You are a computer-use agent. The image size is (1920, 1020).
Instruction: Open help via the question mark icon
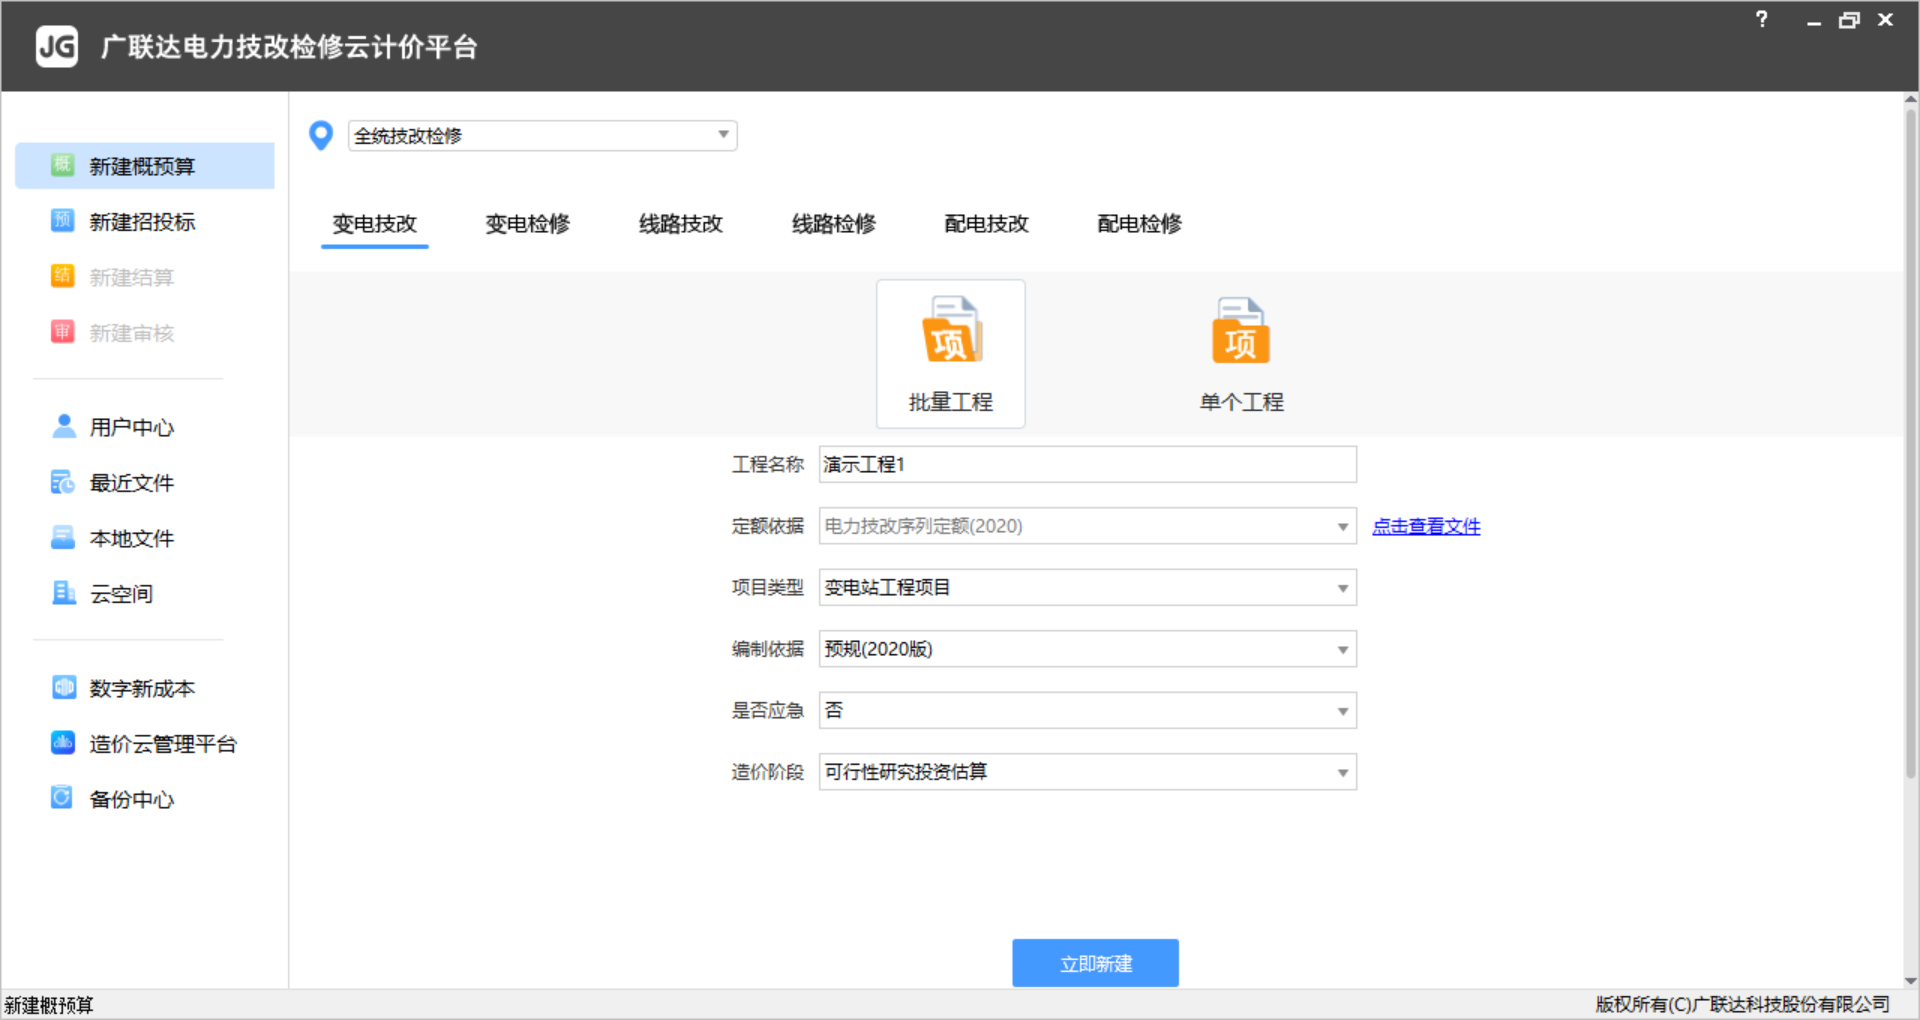coord(1762,19)
